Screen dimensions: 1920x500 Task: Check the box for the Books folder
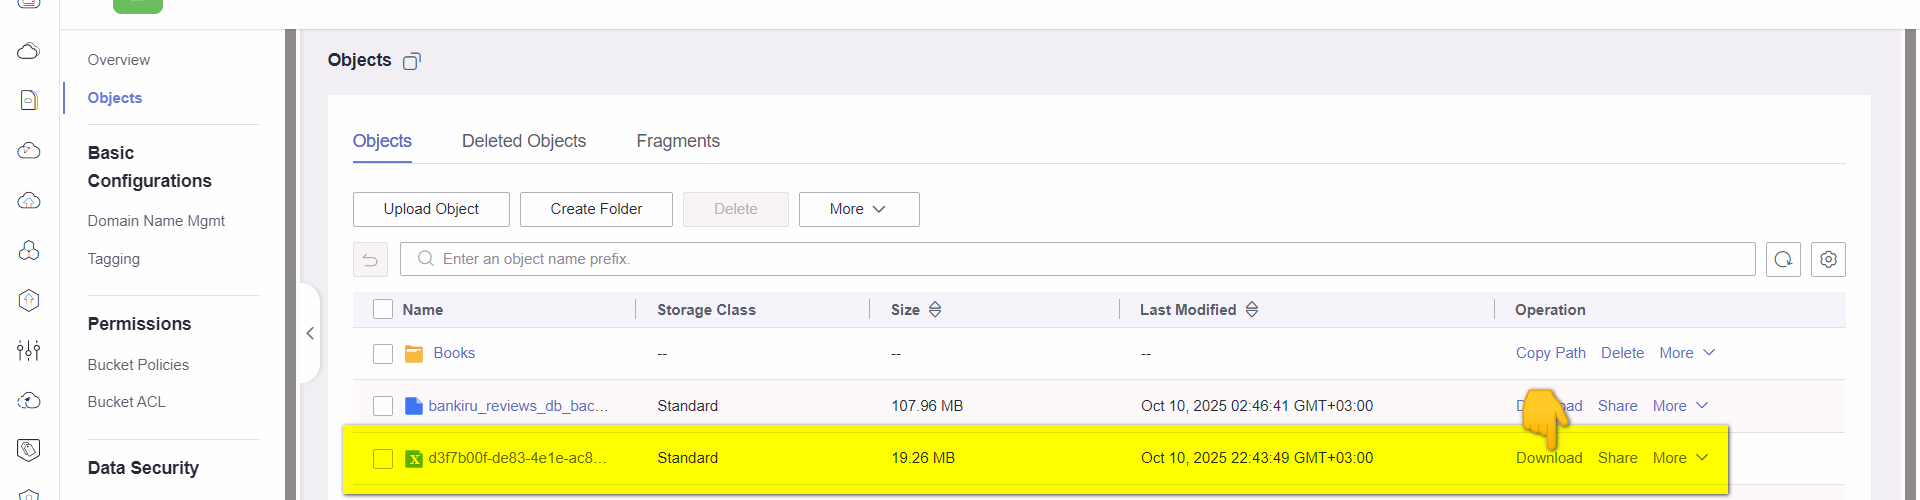click(383, 354)
